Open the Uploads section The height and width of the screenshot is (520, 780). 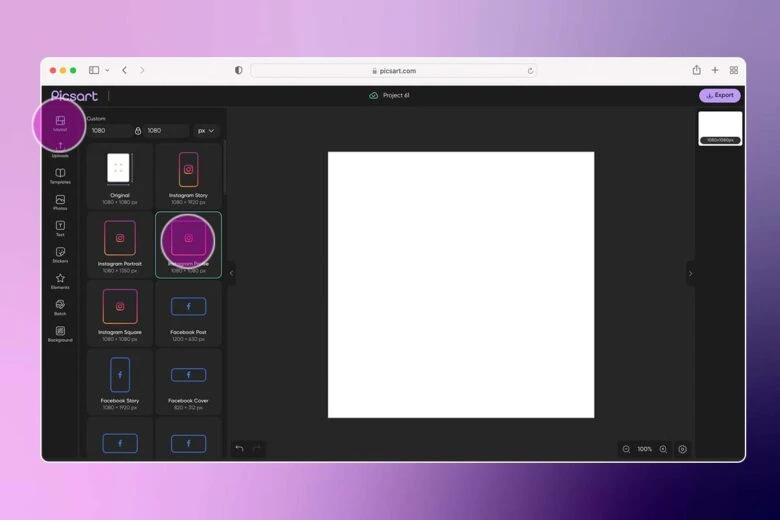[x=60, y=149]
